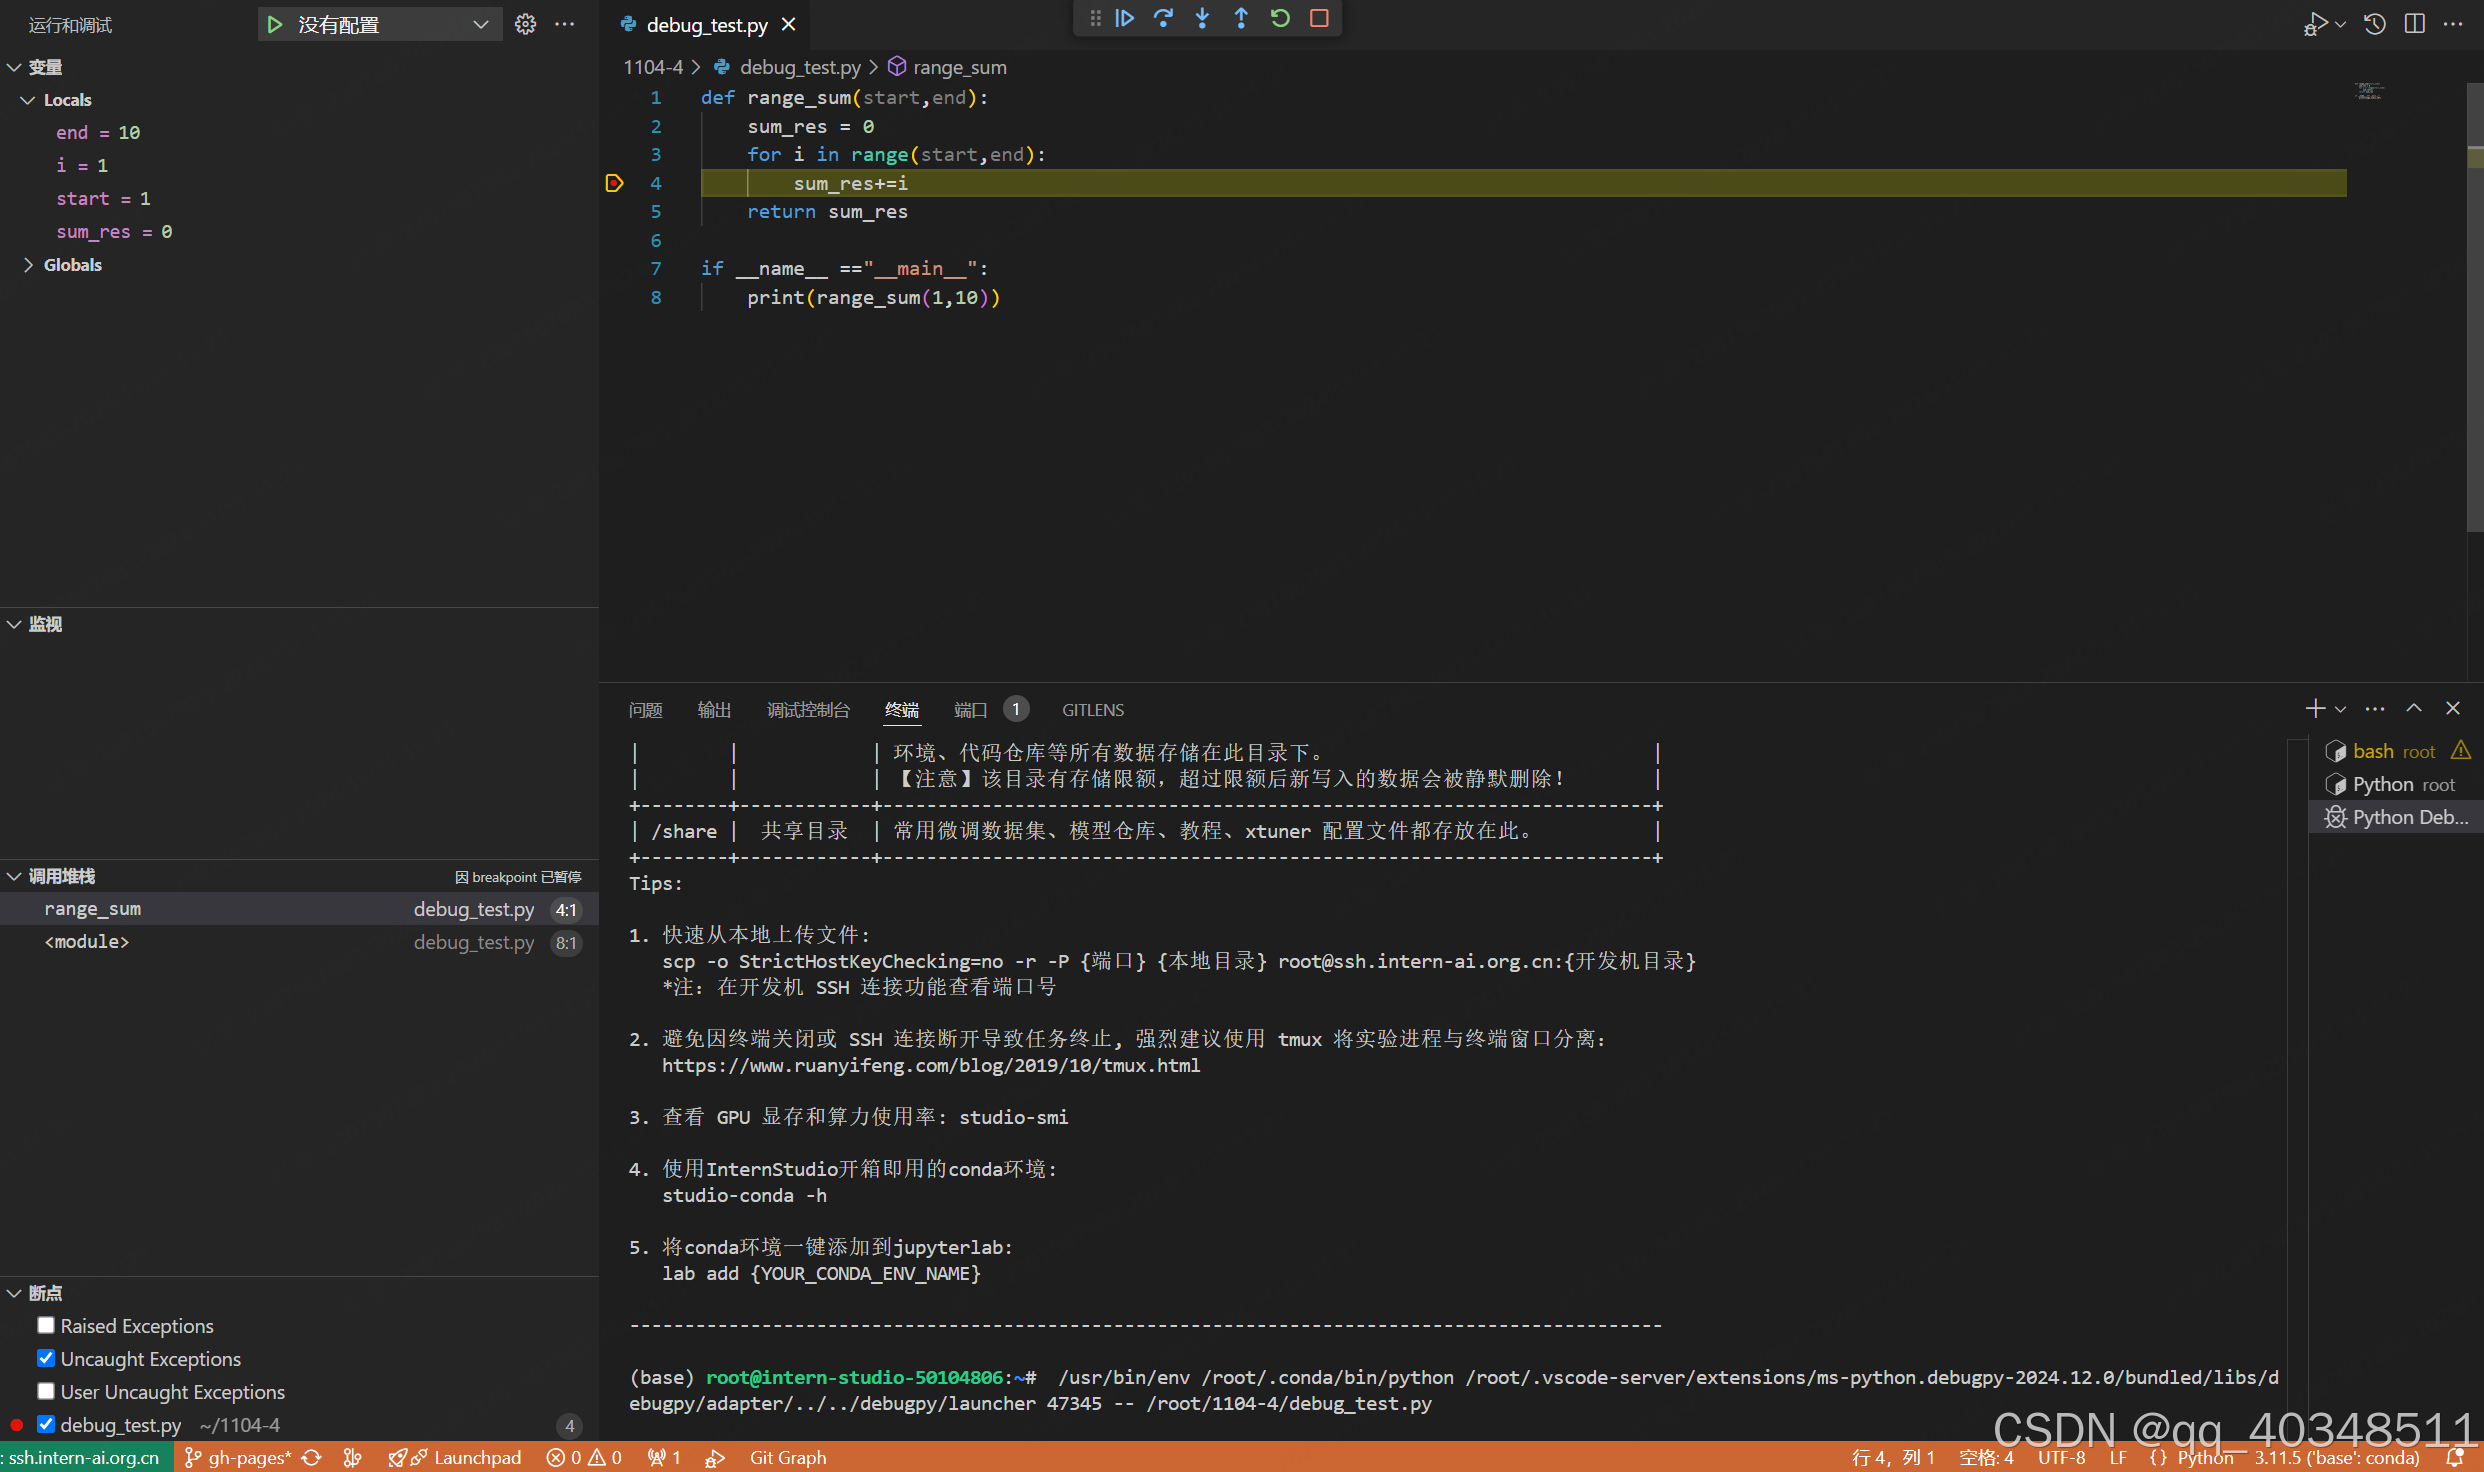The width and height of the screenshot is (2484, 1472).
Task: Click the split editor icon
Action: 2414,24
